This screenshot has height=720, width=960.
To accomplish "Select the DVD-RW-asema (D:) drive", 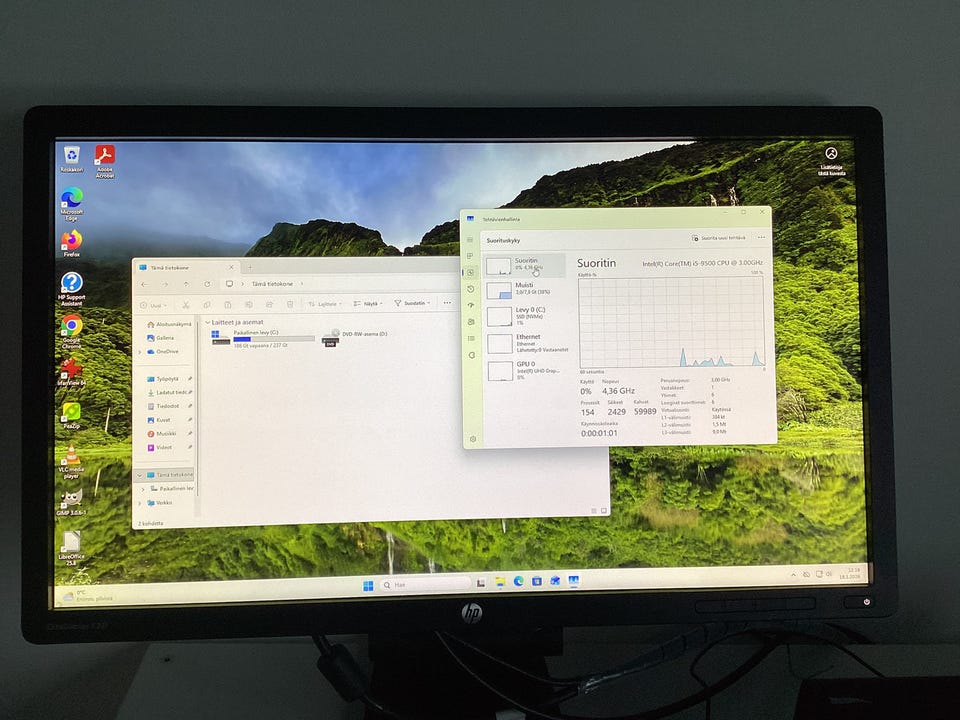I will (355, 337).
